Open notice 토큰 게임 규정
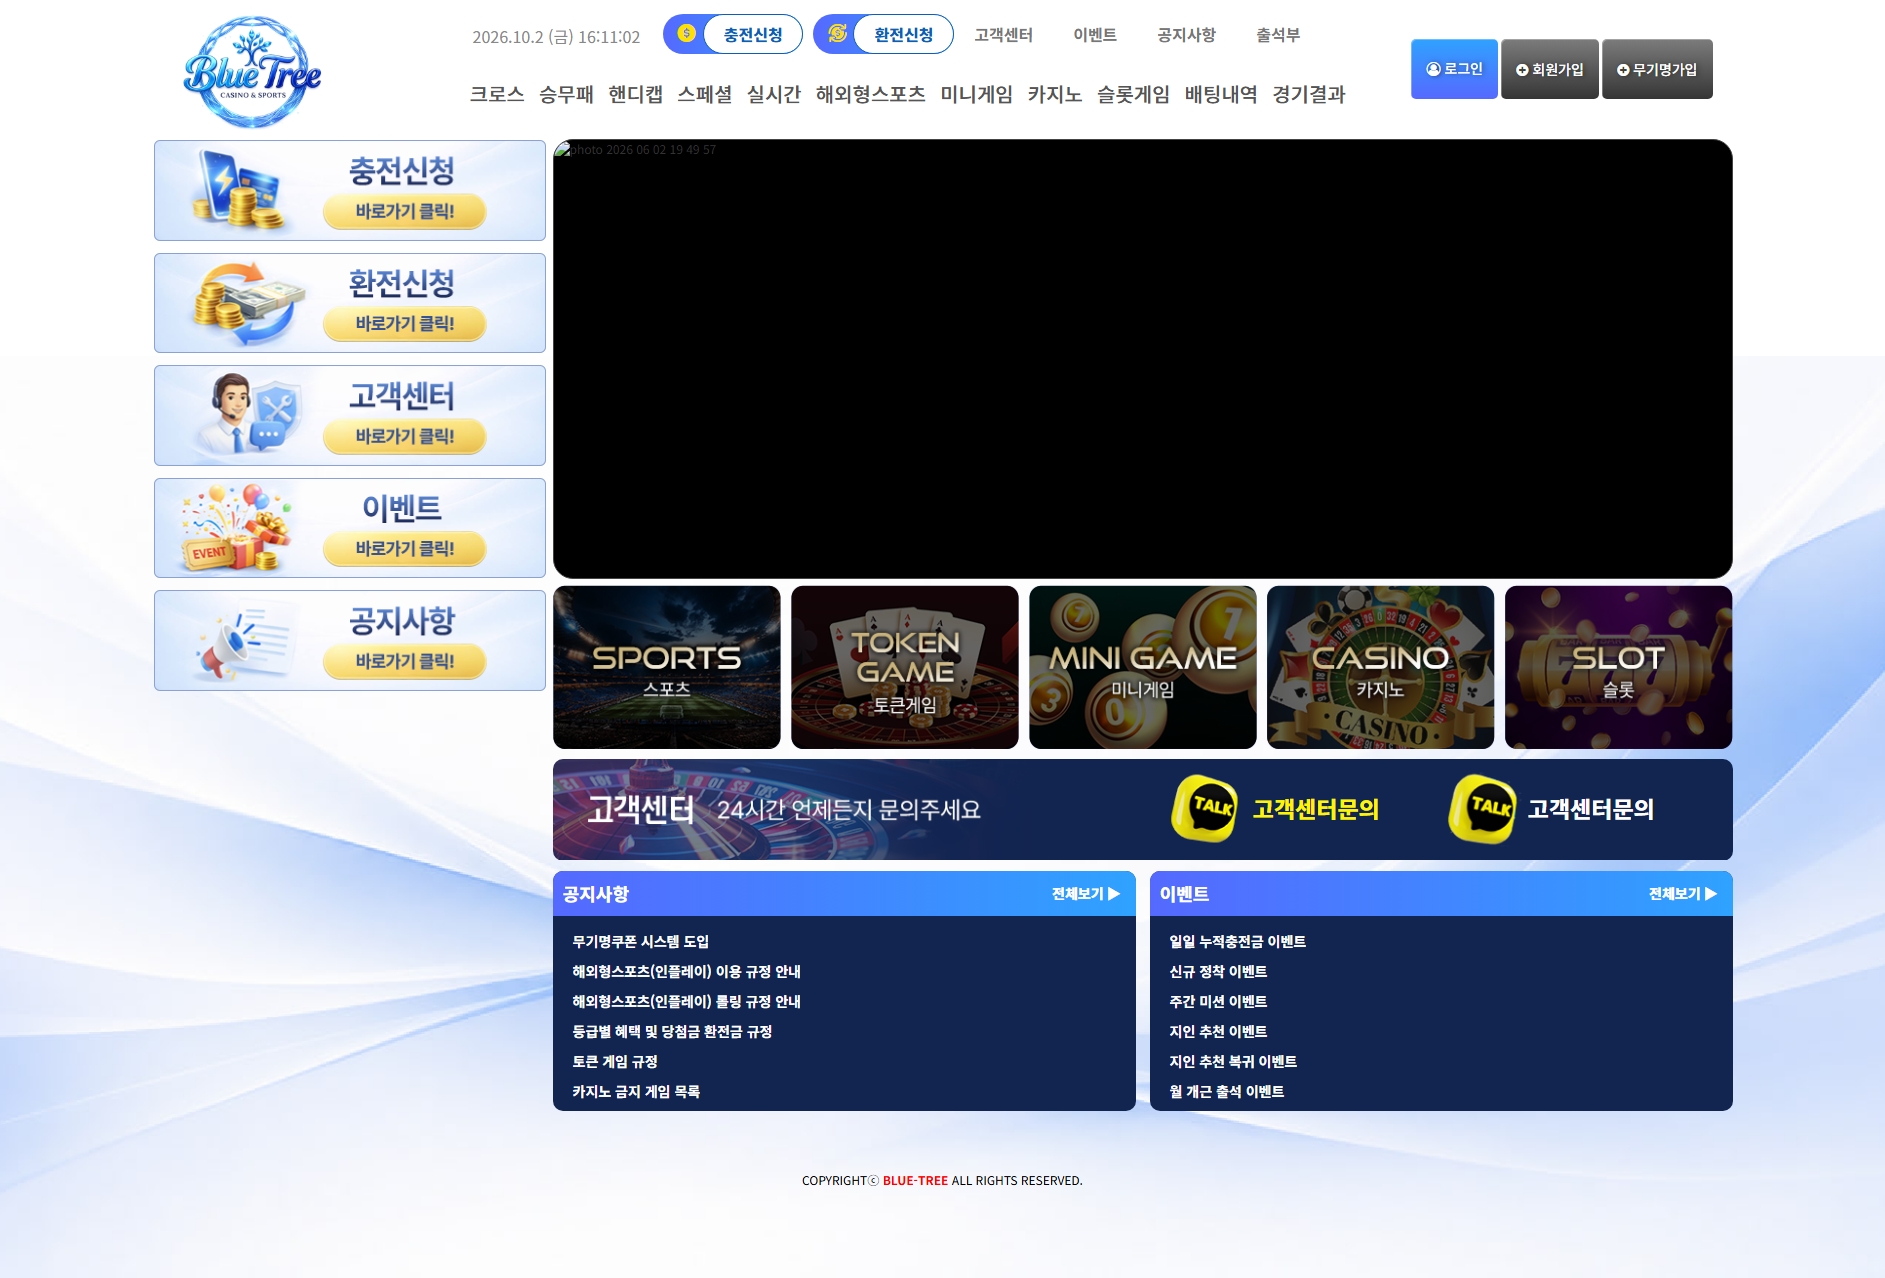The image size is (1885, 1278). (x=615, y=1062)
